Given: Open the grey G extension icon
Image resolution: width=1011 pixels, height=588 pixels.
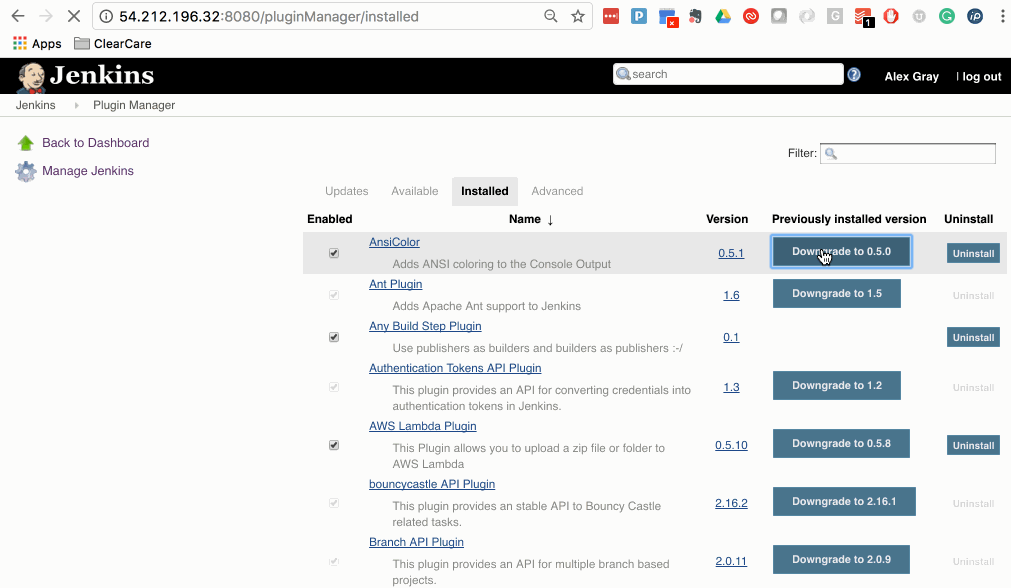Looking at the screenshot, I should (835, 16).
